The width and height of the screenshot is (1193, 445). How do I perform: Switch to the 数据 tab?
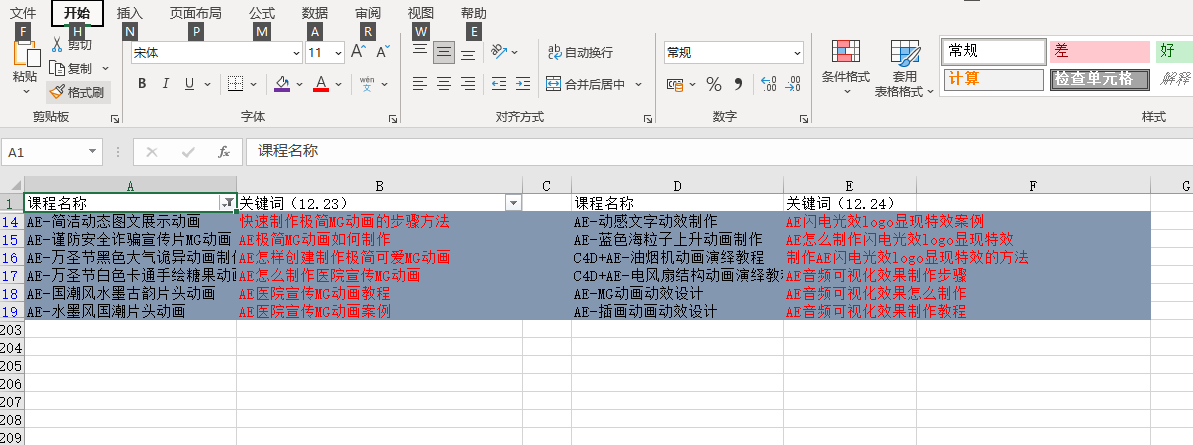[315, 13]
